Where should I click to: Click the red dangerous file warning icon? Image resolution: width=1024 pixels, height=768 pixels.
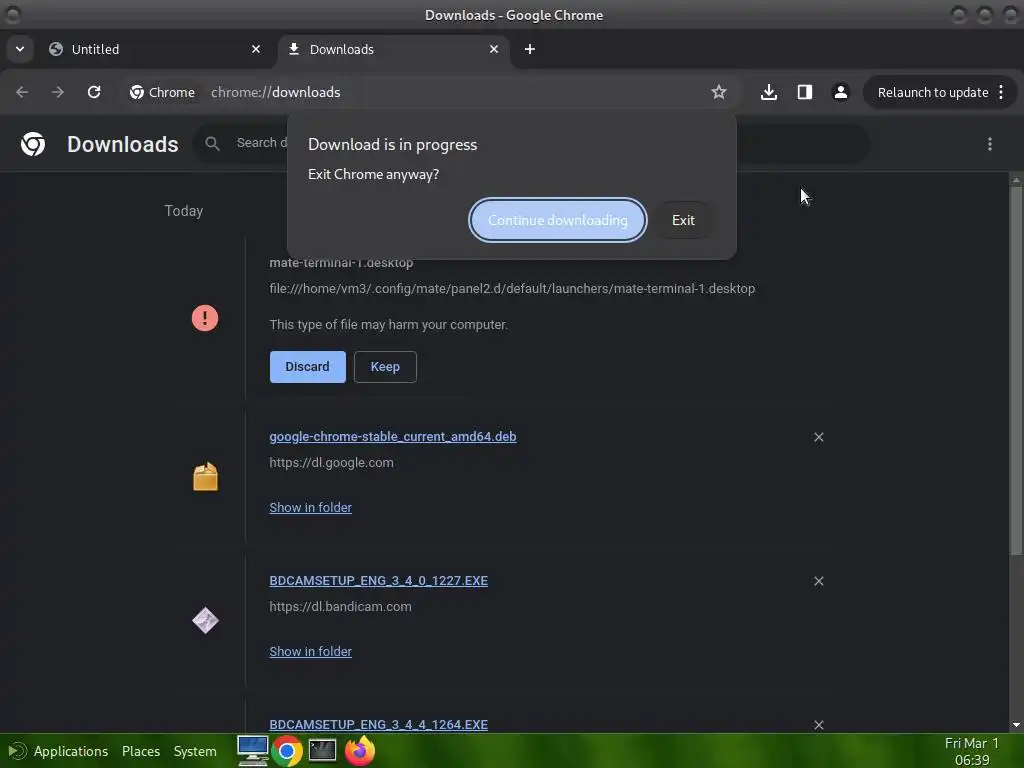(204, 318)
